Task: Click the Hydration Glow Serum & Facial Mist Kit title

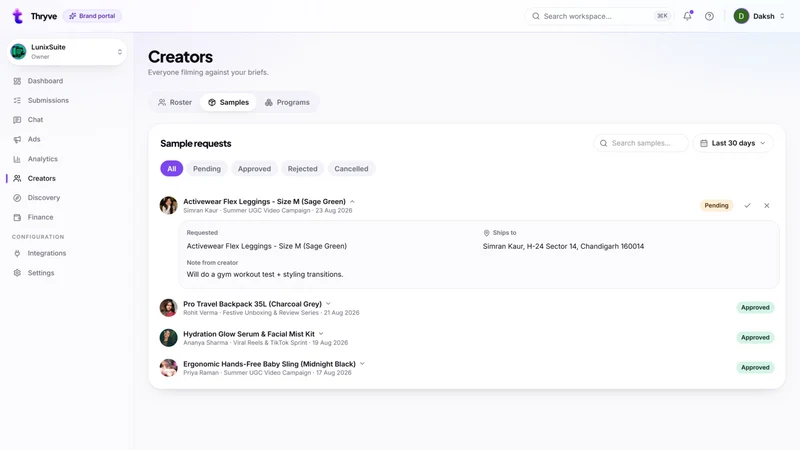Action: coord(249,334)
